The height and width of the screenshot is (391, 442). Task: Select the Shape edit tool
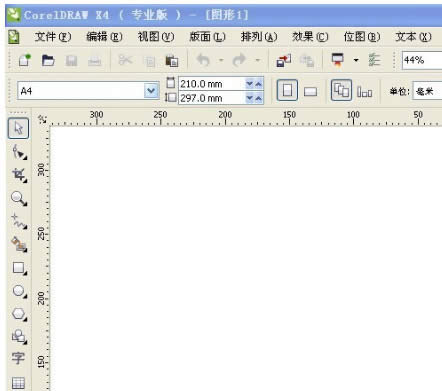coord(19,152)
